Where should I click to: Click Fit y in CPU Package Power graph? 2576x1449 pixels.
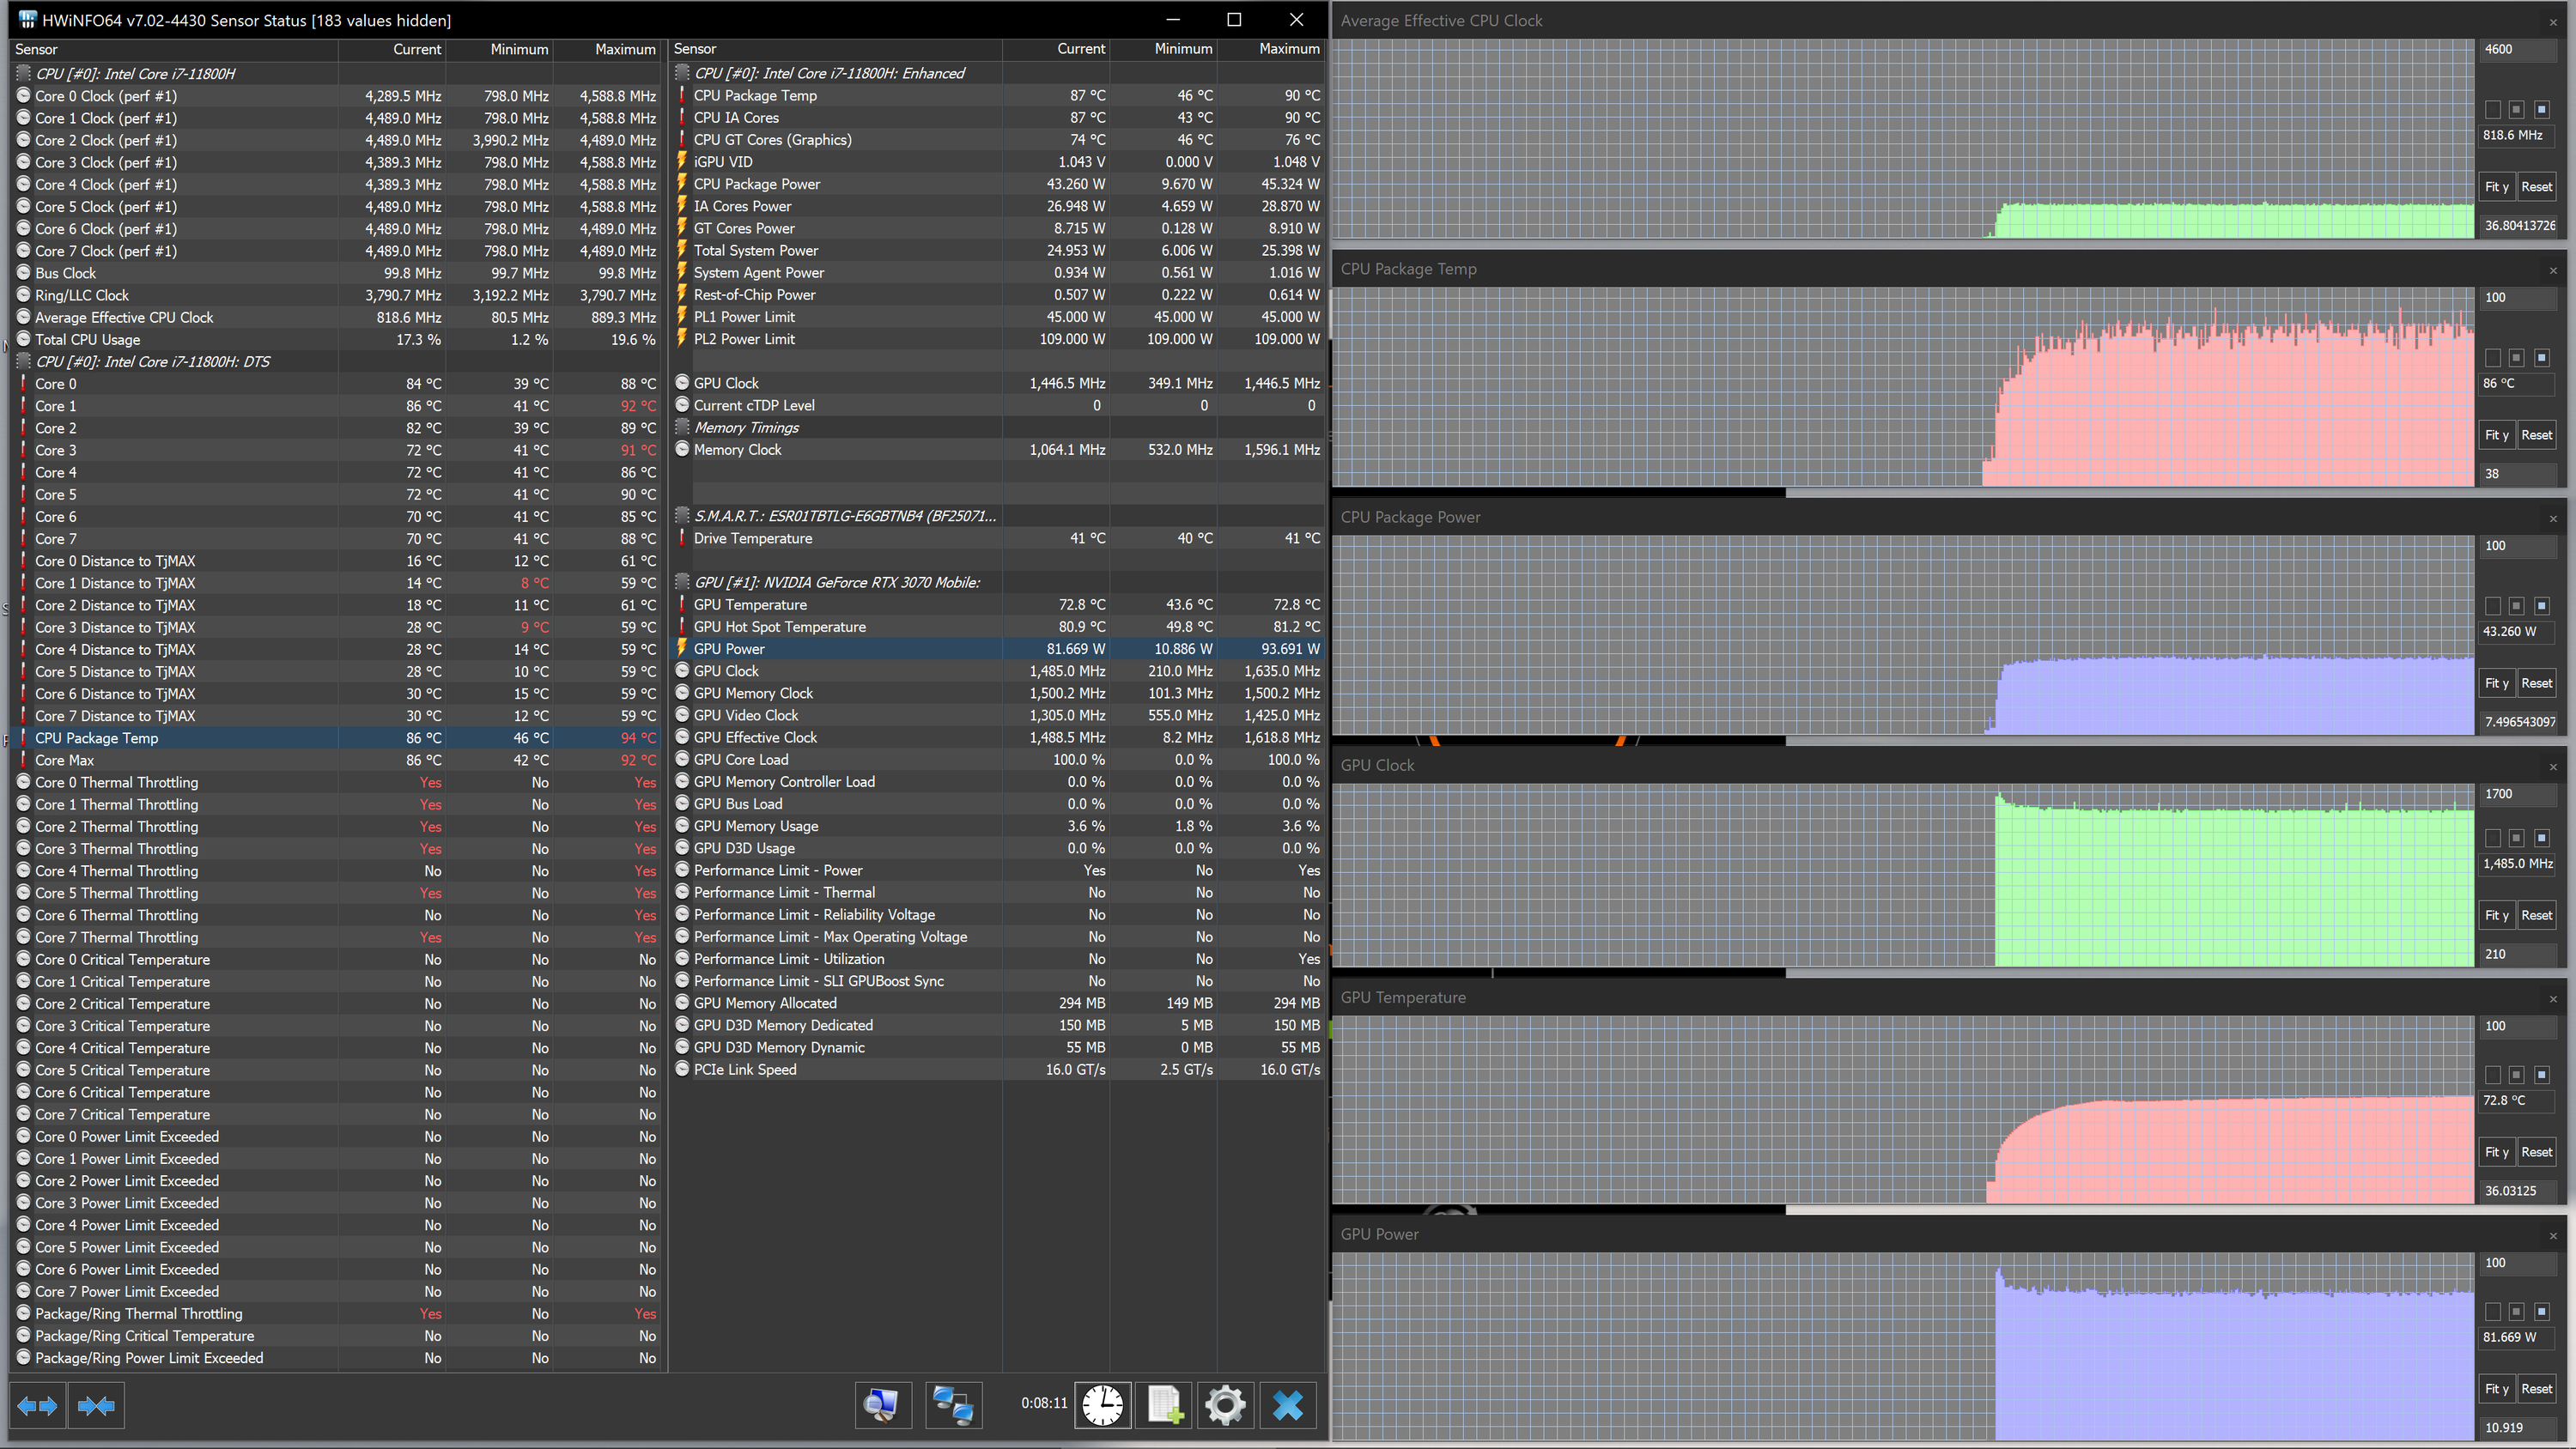[2497, 683]
